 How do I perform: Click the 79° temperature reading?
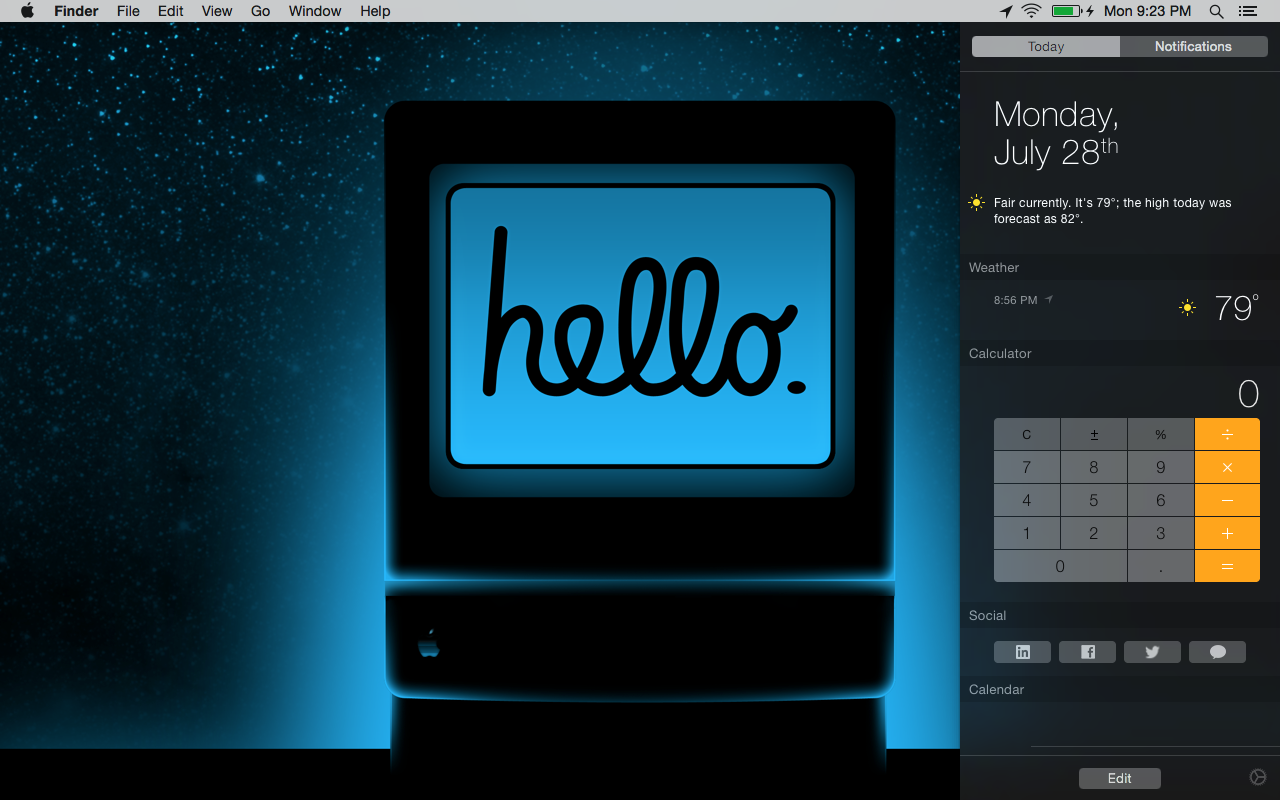[1237, 308]
